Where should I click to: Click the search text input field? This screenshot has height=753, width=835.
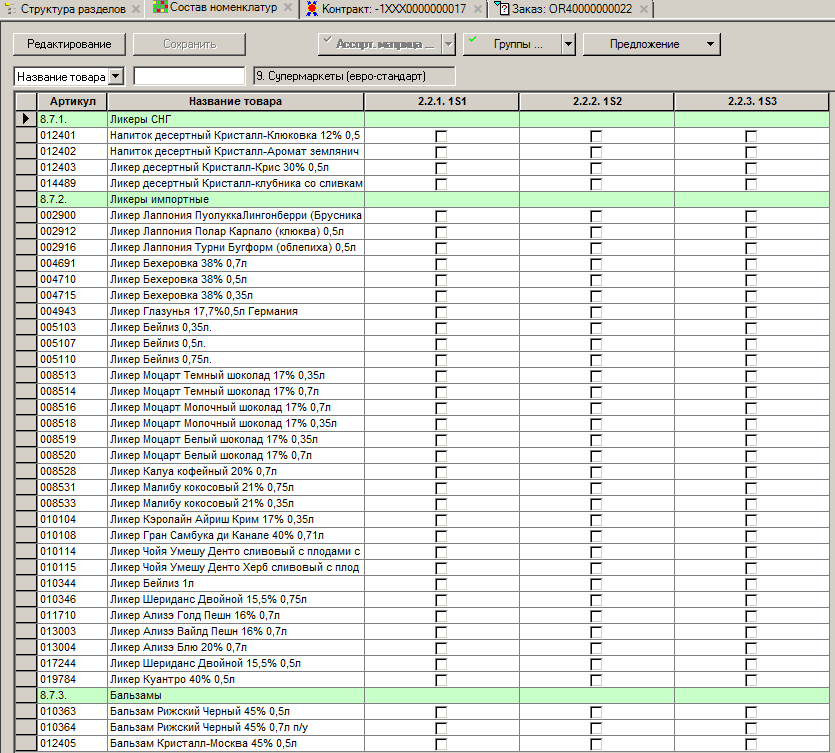tap(189, 76)
